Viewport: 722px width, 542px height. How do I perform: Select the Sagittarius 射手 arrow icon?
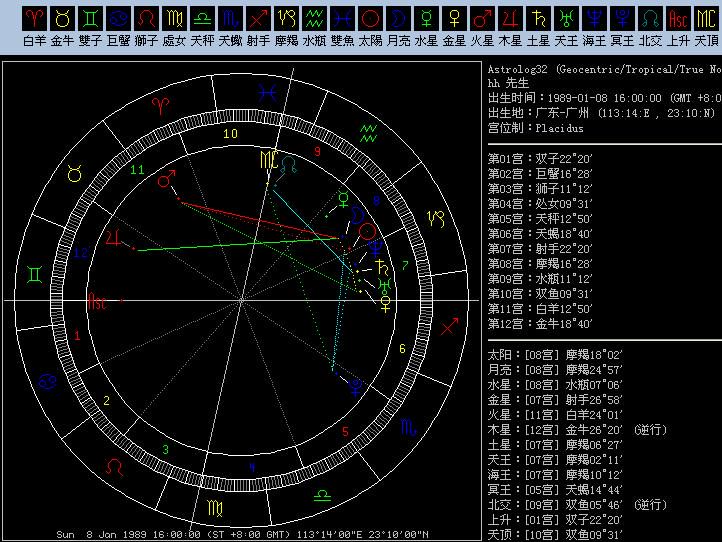click(258, 18)
